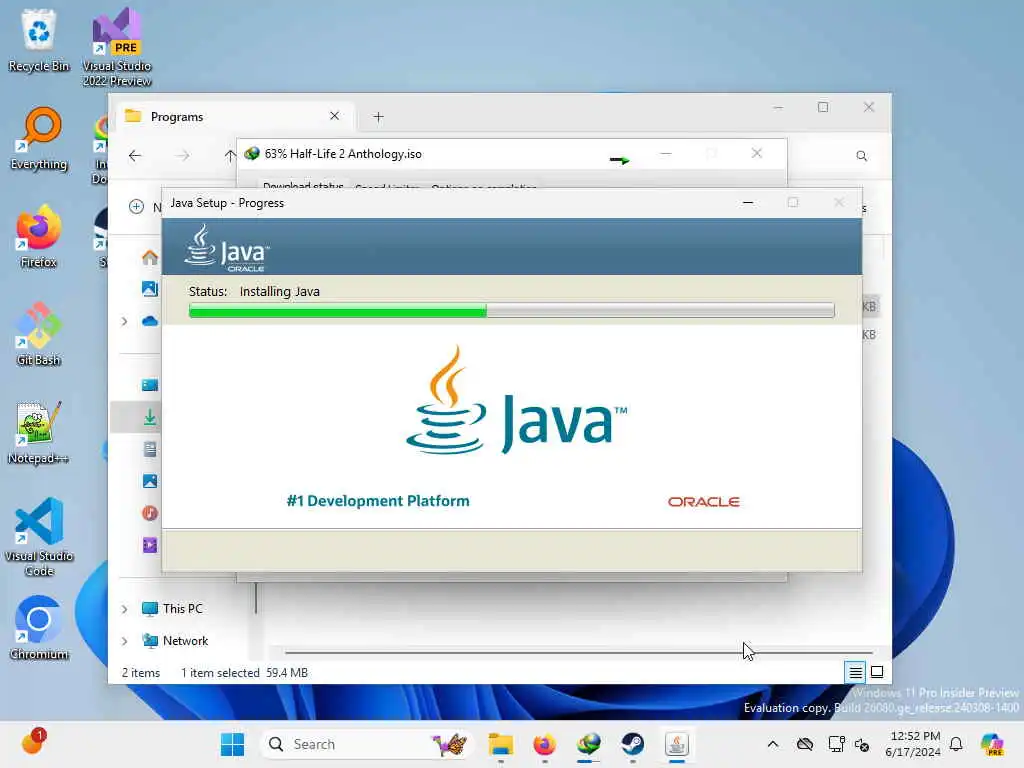Open Internet Download Manager taskbar icon
The image size is (1024, 768).
[x=588, y=744]
